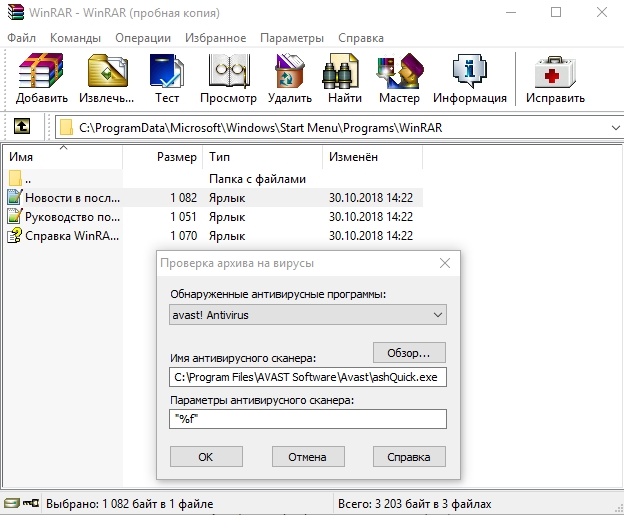Image resolution: width=624 pixels, height=515 pixels.
Task: Click the Справка button in the dialog
Action: pyautogui.click(x=409, y=456)
